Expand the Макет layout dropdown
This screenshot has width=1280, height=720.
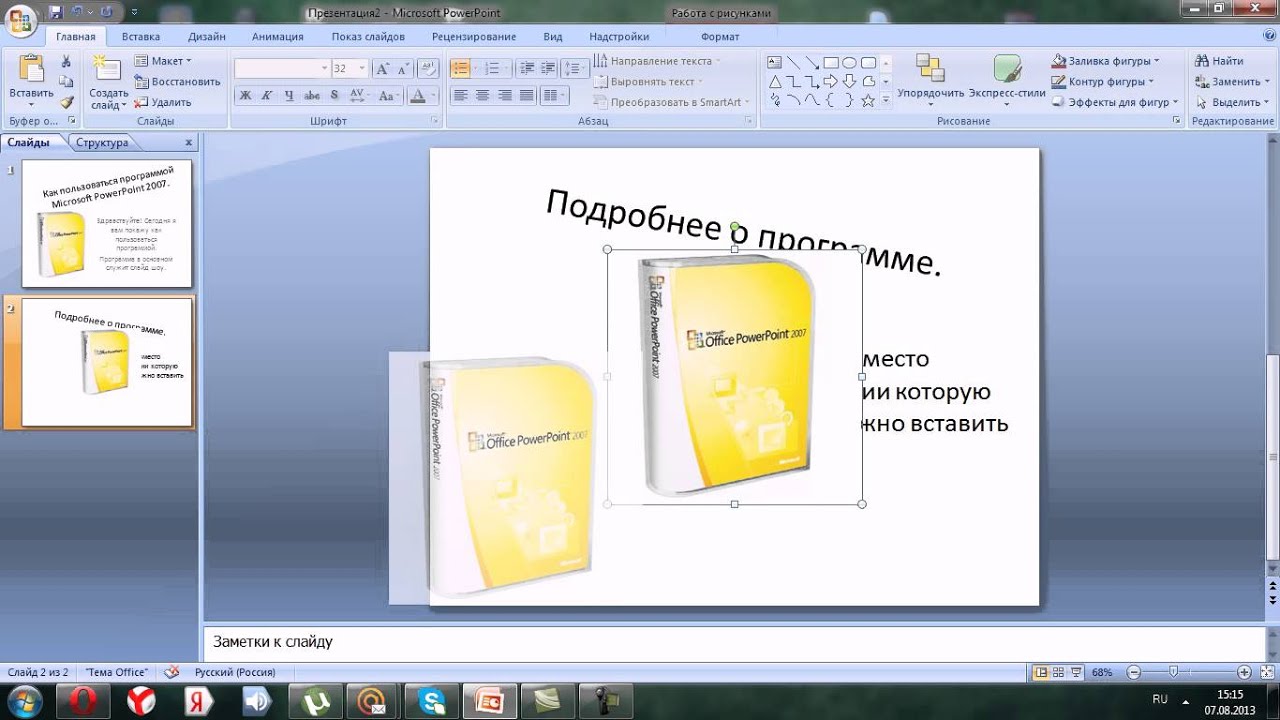(x=162, y=61)
